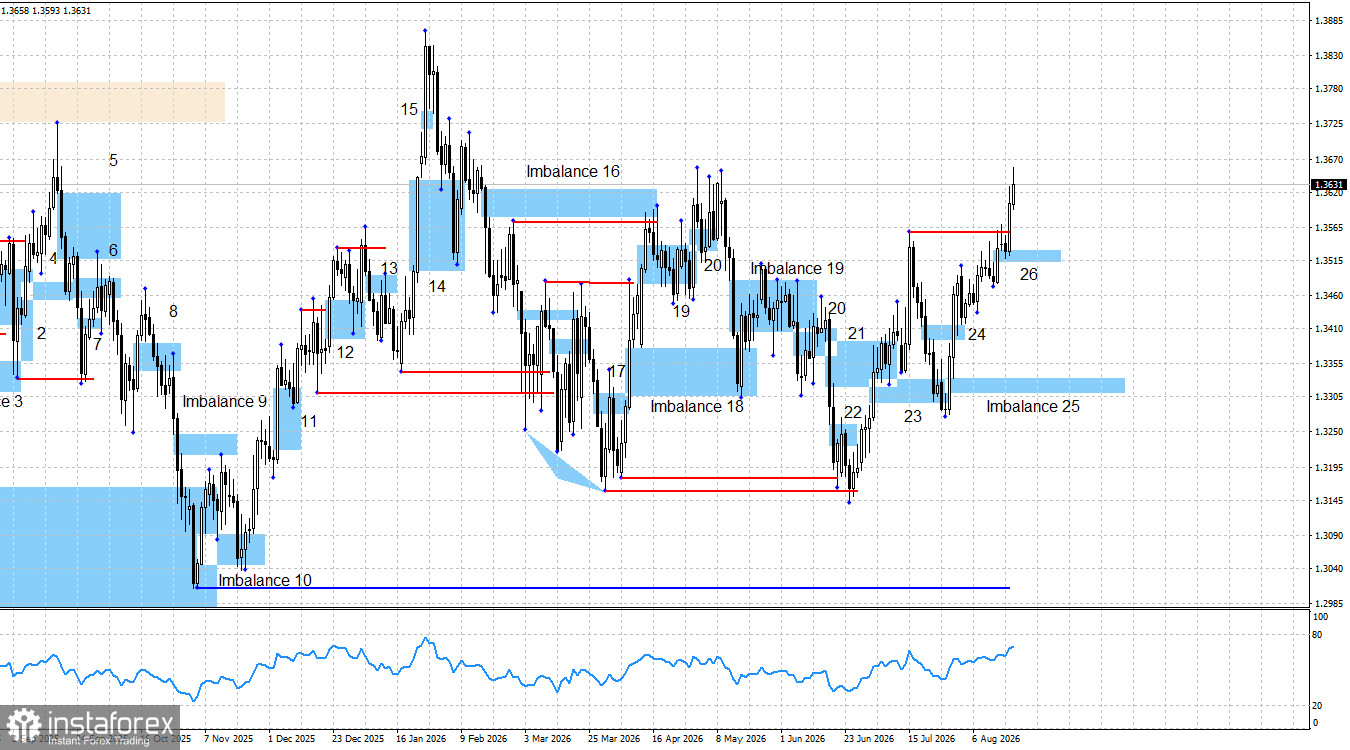This screenshot has width=1350, height=750.
Task: Click the 6 Aug 2026 date label
Action: click(x=995, y=739)
